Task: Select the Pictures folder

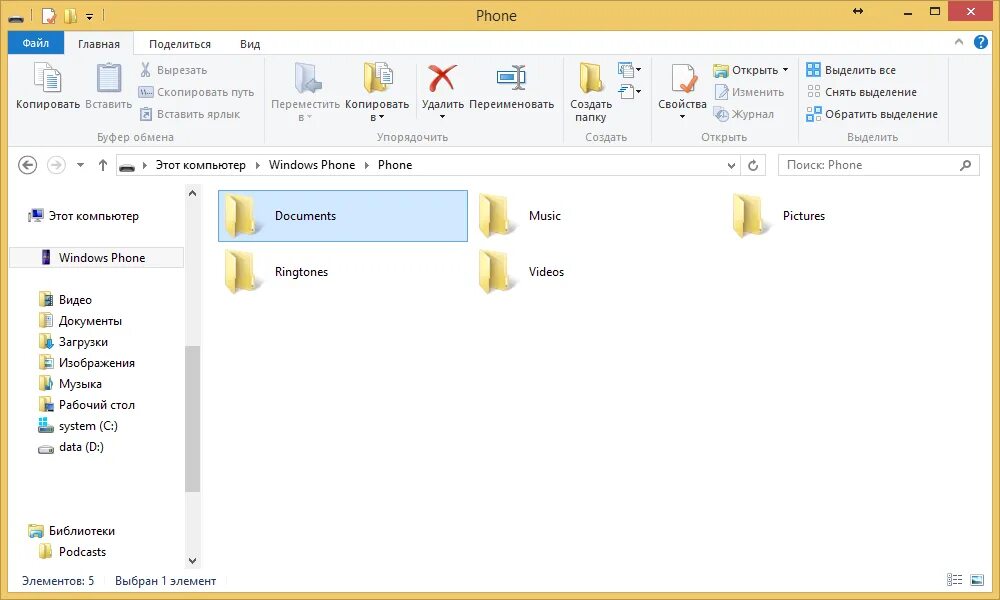Action: coord(779,216)
